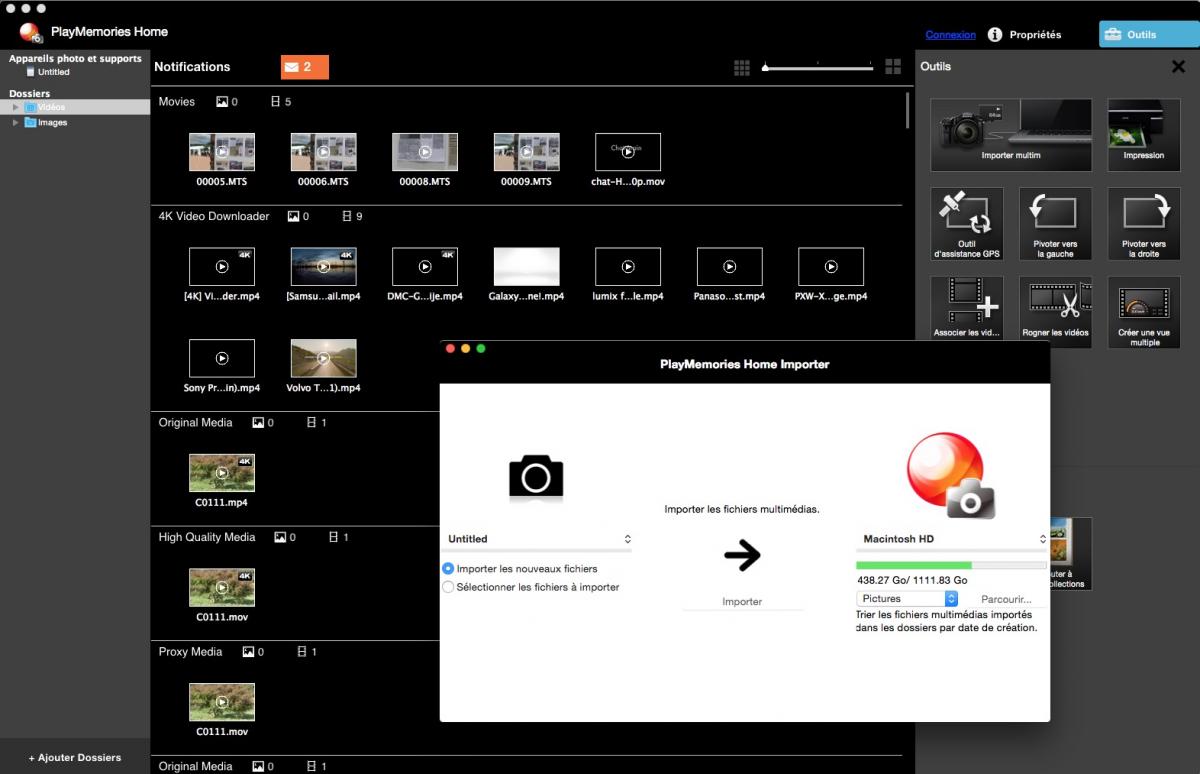Click the Connexion link

pos(950,34)
